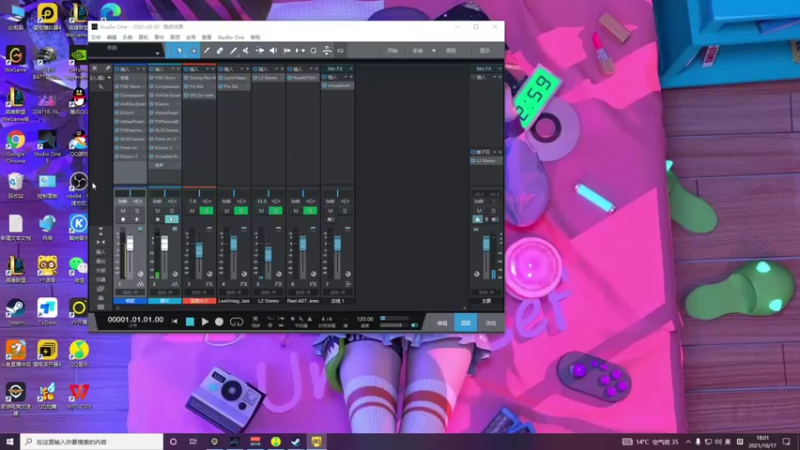Click the FX icon on channel 4
This screenshot has height=450, width=800.
coord(244,284)
